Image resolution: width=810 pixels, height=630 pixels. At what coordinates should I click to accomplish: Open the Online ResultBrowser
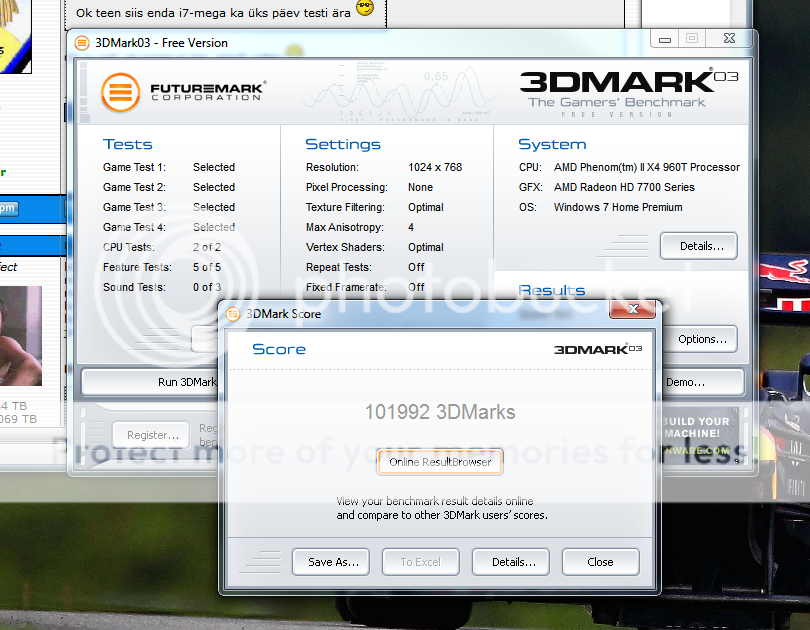[440, 462]
